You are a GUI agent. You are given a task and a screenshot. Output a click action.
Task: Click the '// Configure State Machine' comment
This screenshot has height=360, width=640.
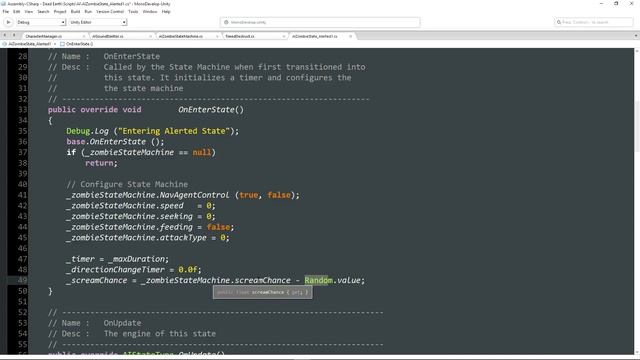click(x=127, y=184)
